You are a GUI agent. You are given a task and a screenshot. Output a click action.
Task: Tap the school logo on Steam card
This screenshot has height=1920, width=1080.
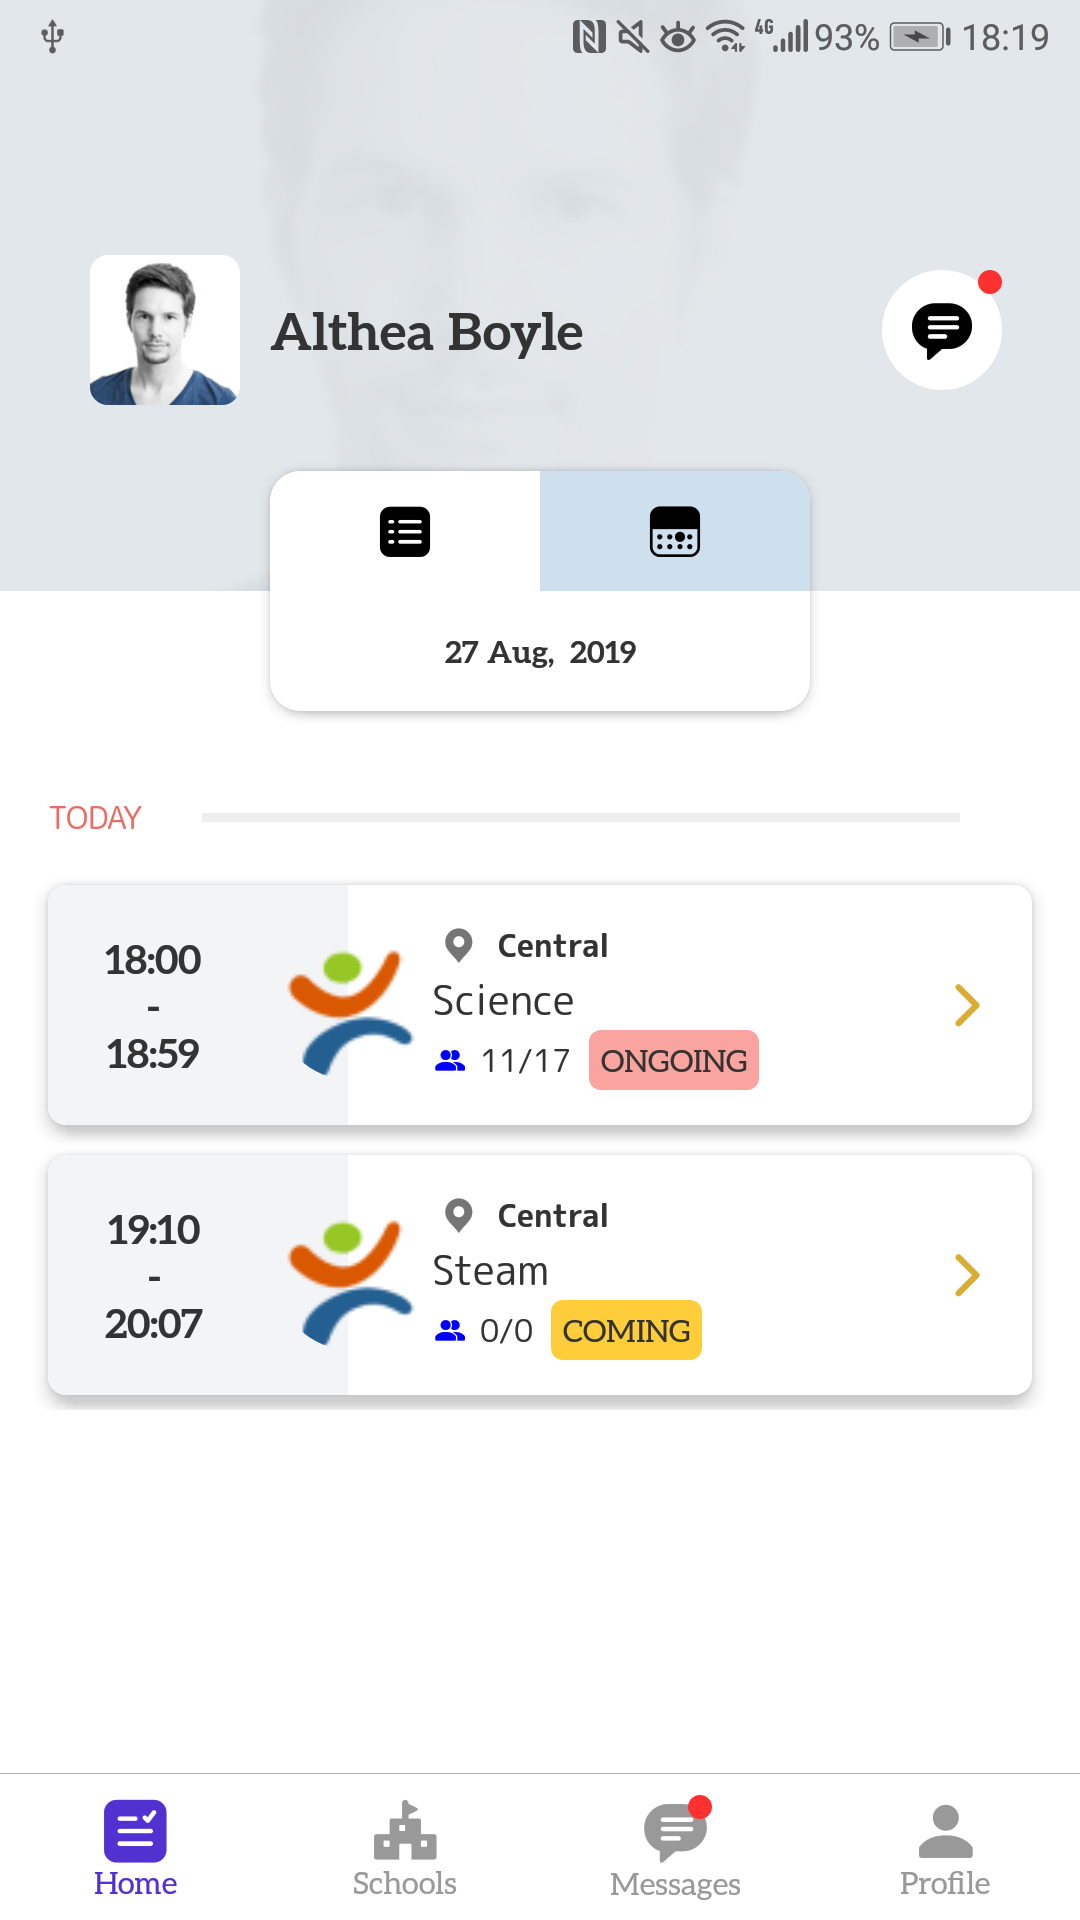pyautogui.click(x=350, y=1282)
